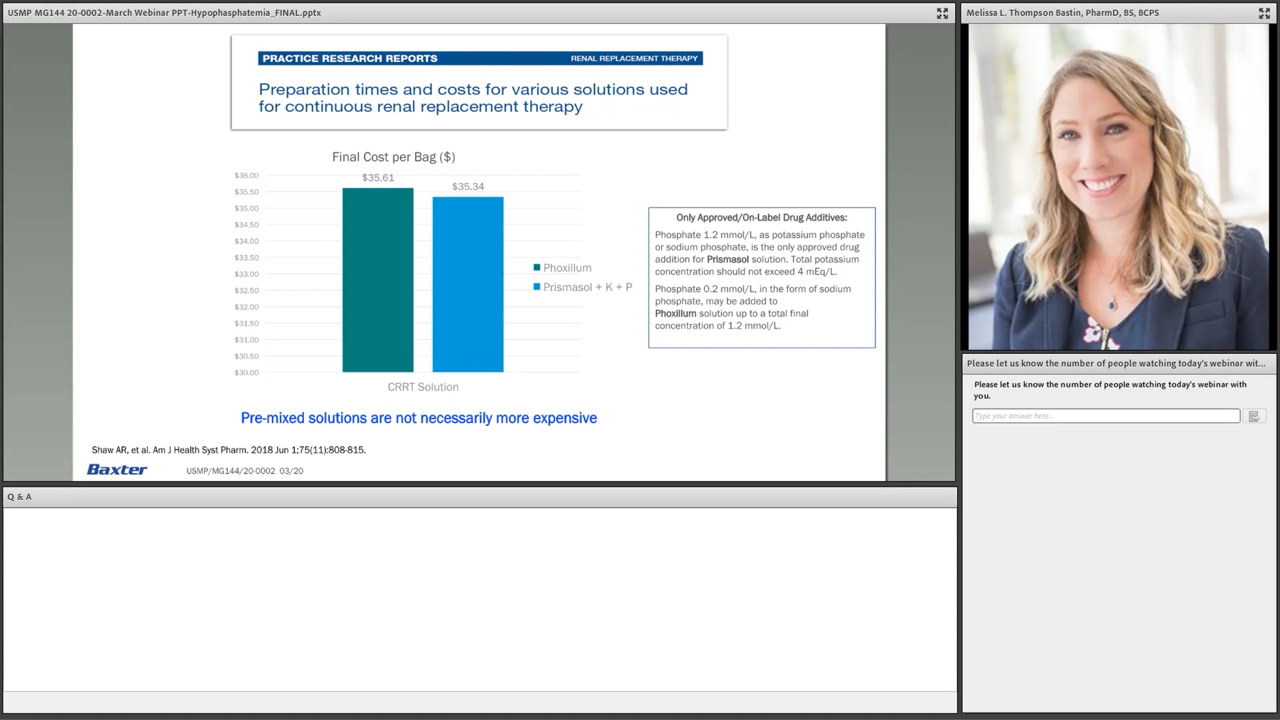Viewport: 1280px width, 720px height.
Task: Click the 'CRRT Solution' axis label
Action: coord(423,387)
